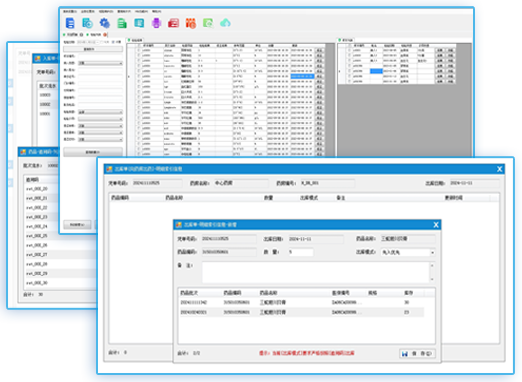This screenshot has height=382, width=522.
Task: Click the 药房编号 field showing X_DR_001
Action: (x=327, y=183)
